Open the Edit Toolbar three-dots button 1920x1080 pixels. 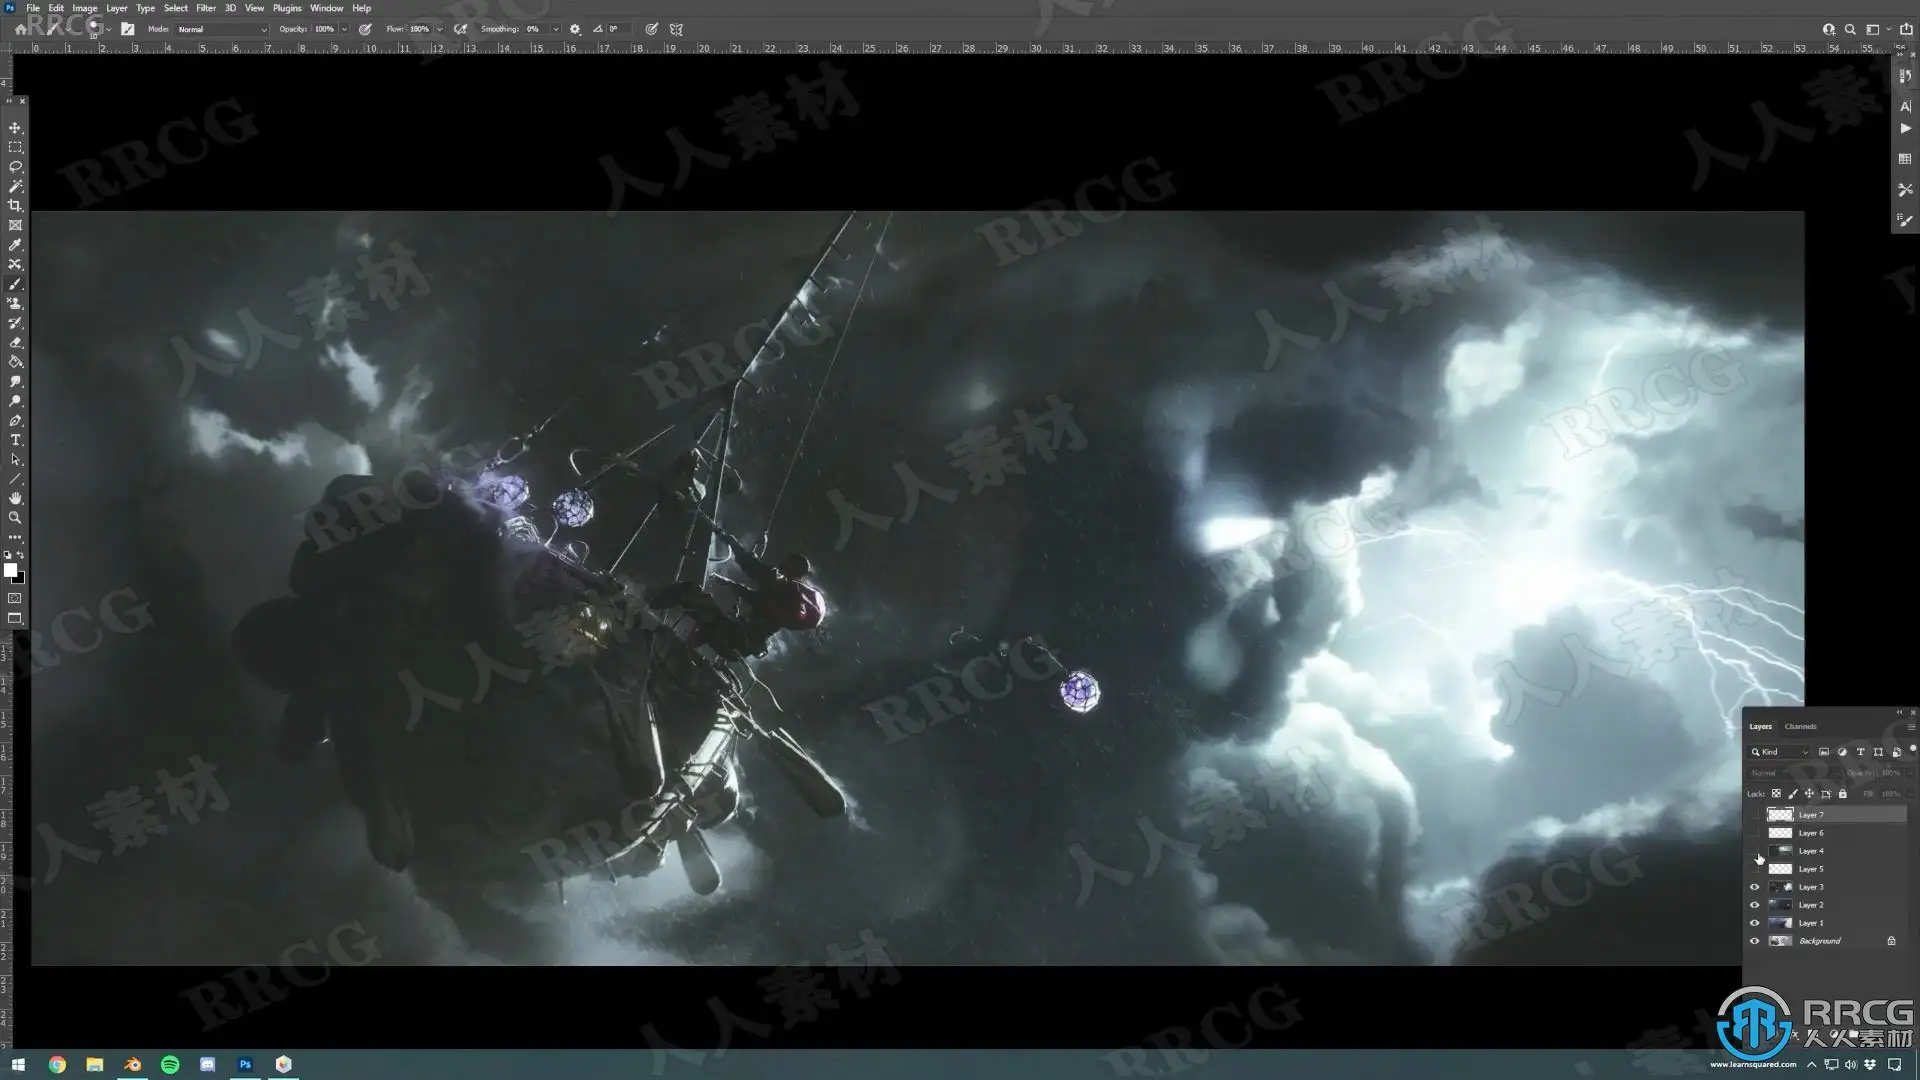click(x=15, y=537)
